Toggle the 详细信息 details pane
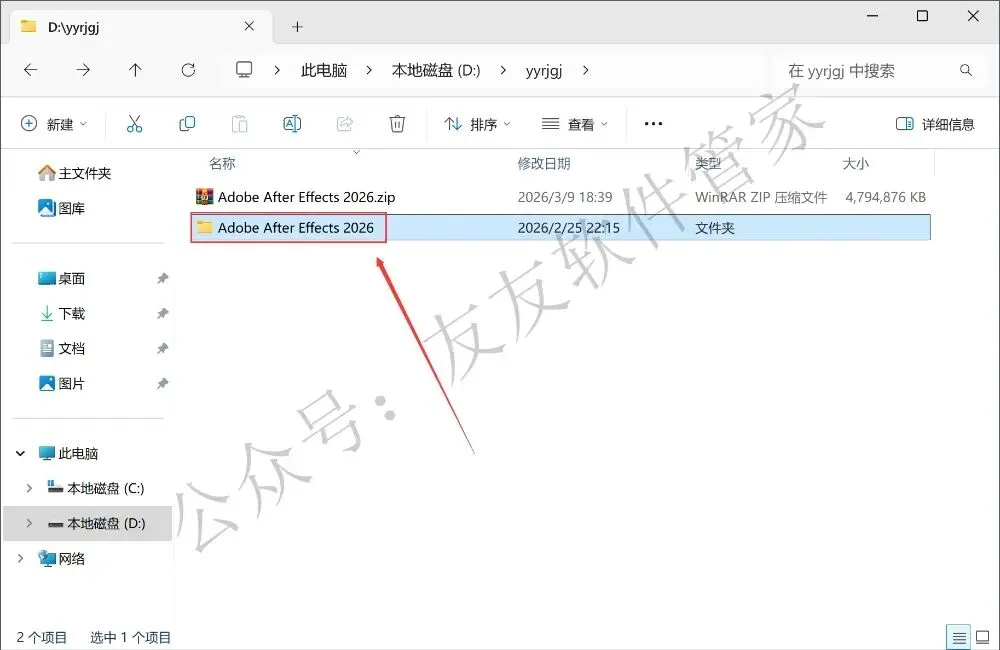Image resolution: width=1000 pixels, height=650 pixels. [x=935, y=124]
